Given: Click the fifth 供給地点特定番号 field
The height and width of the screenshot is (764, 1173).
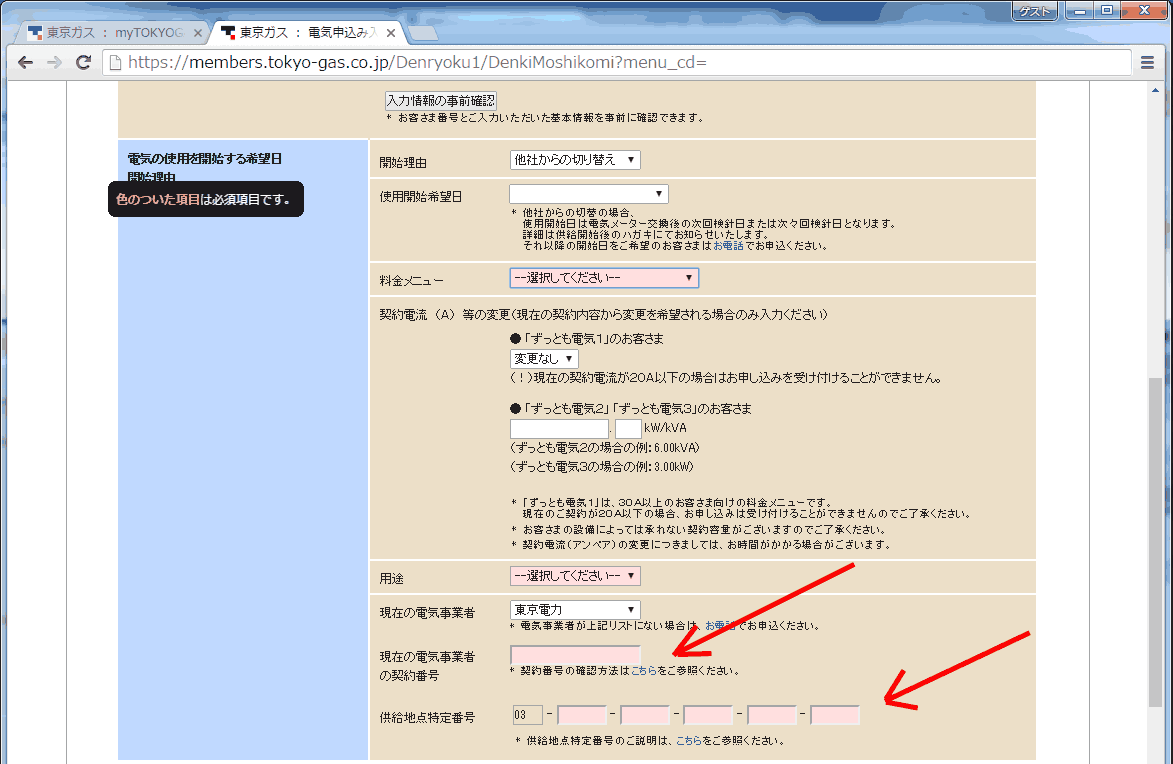Looking at the screenshot, I should click(x=772, y=715).
